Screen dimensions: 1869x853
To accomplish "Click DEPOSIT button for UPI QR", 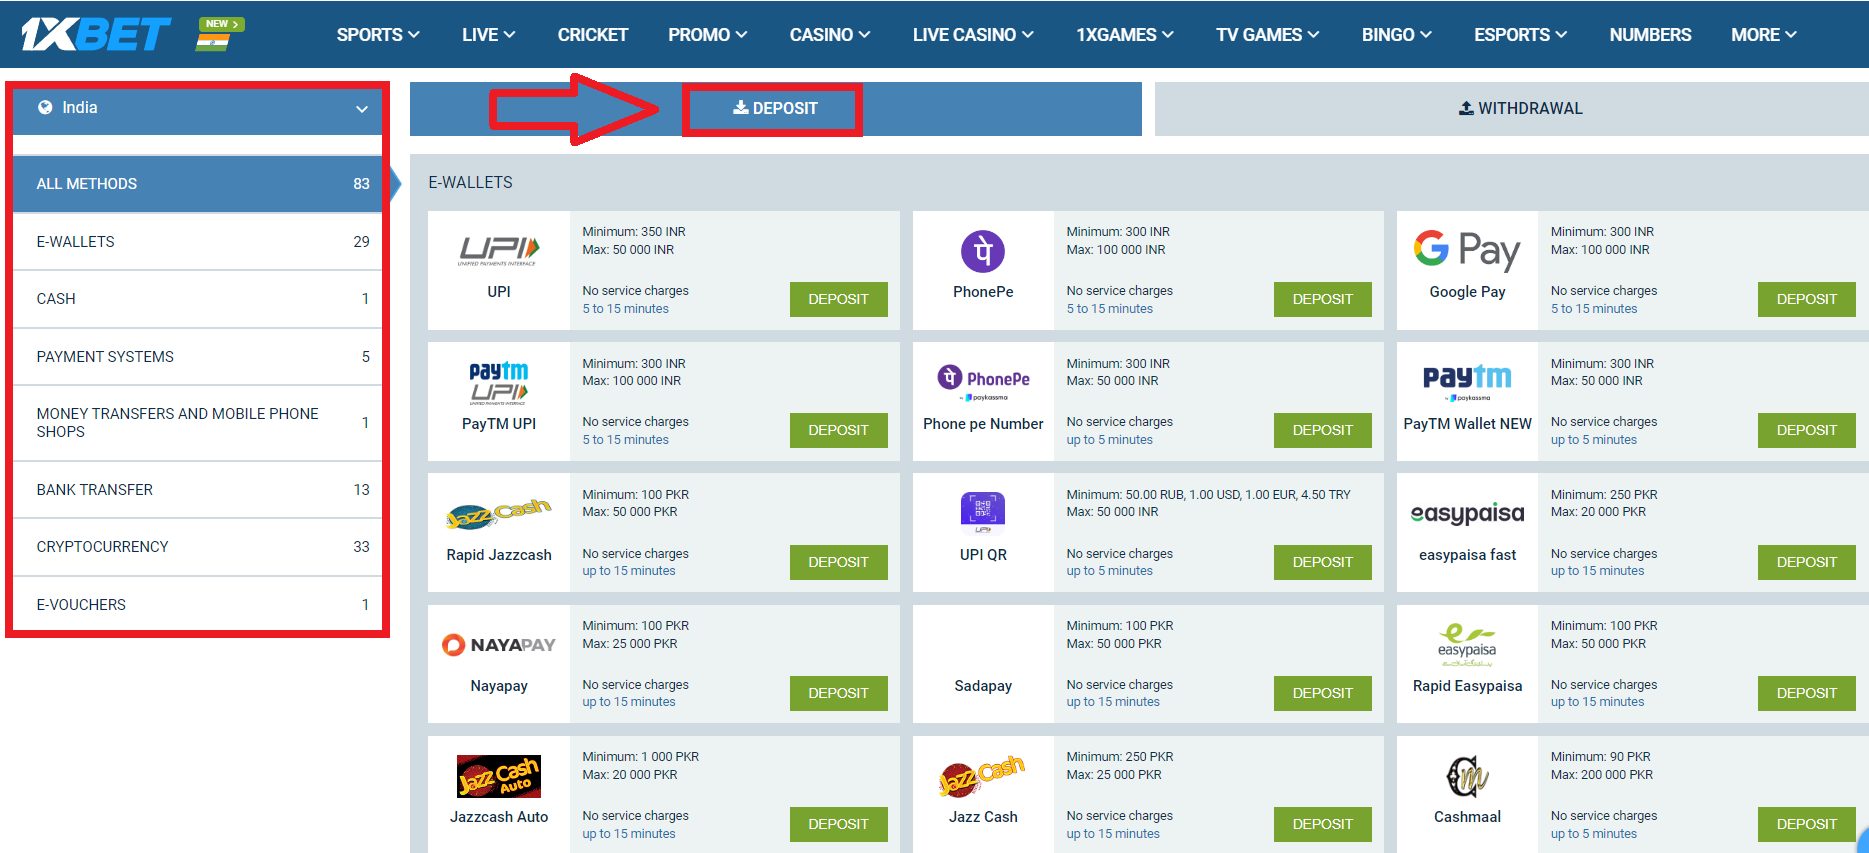I will click(x=1322, y=562).
